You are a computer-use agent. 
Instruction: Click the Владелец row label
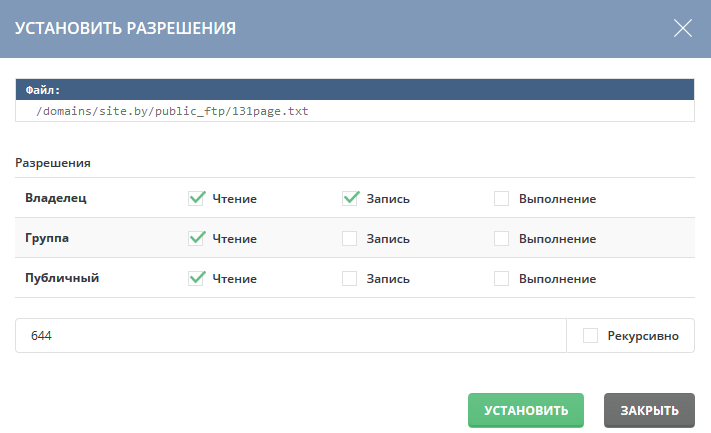56,198
